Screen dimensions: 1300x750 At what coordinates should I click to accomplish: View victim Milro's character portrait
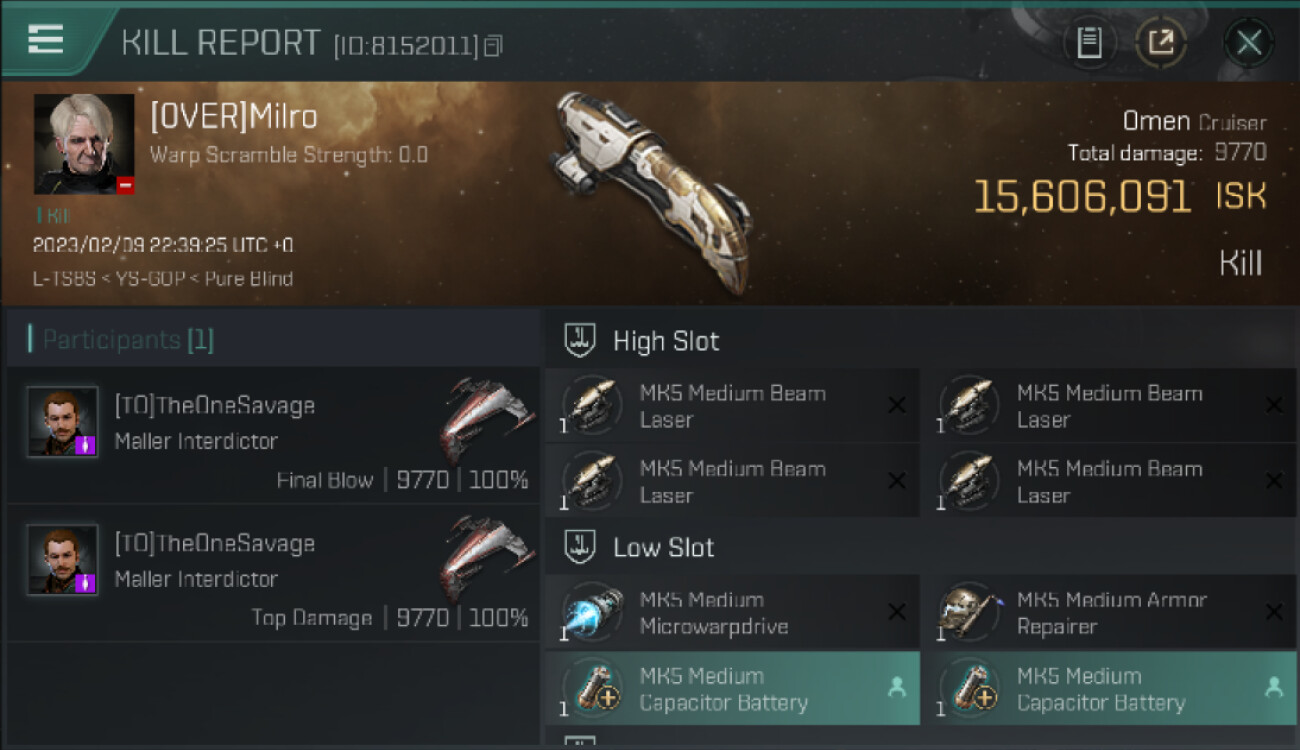(84, 144)
